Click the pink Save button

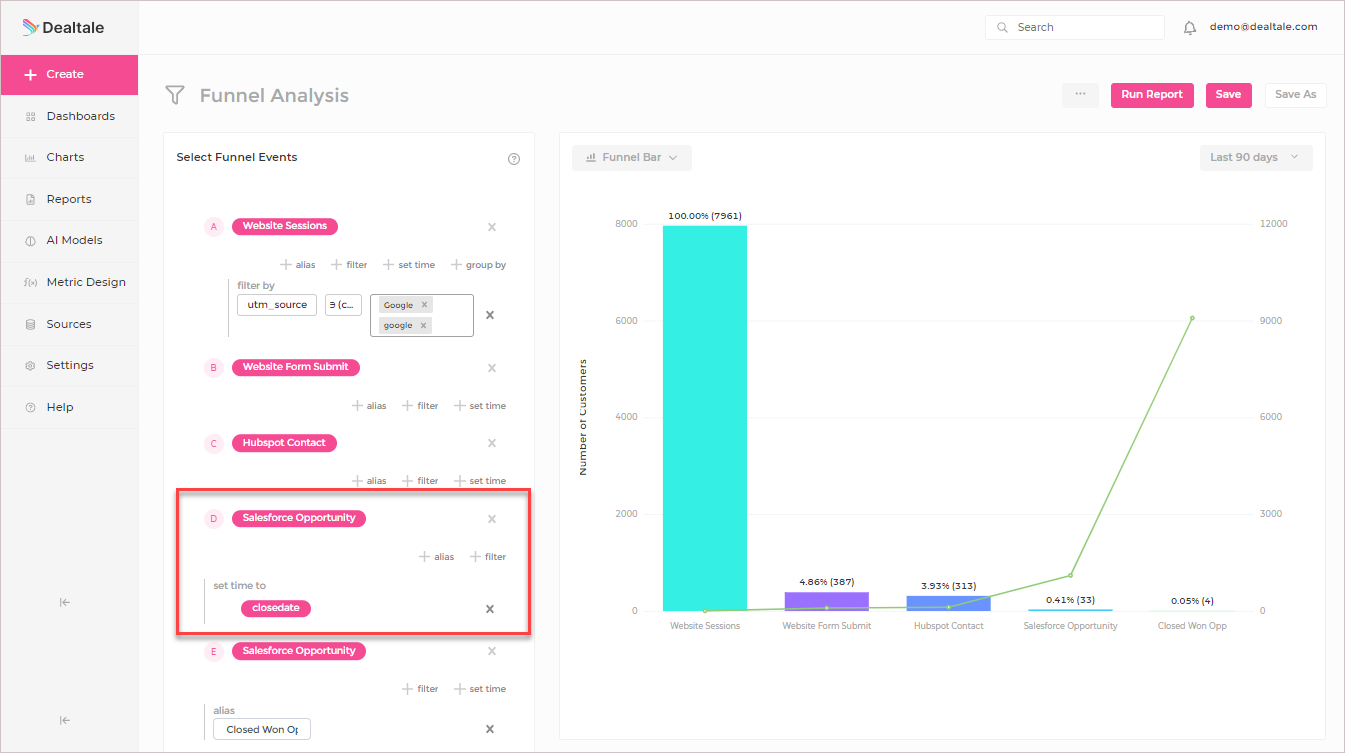[1229, 95]
